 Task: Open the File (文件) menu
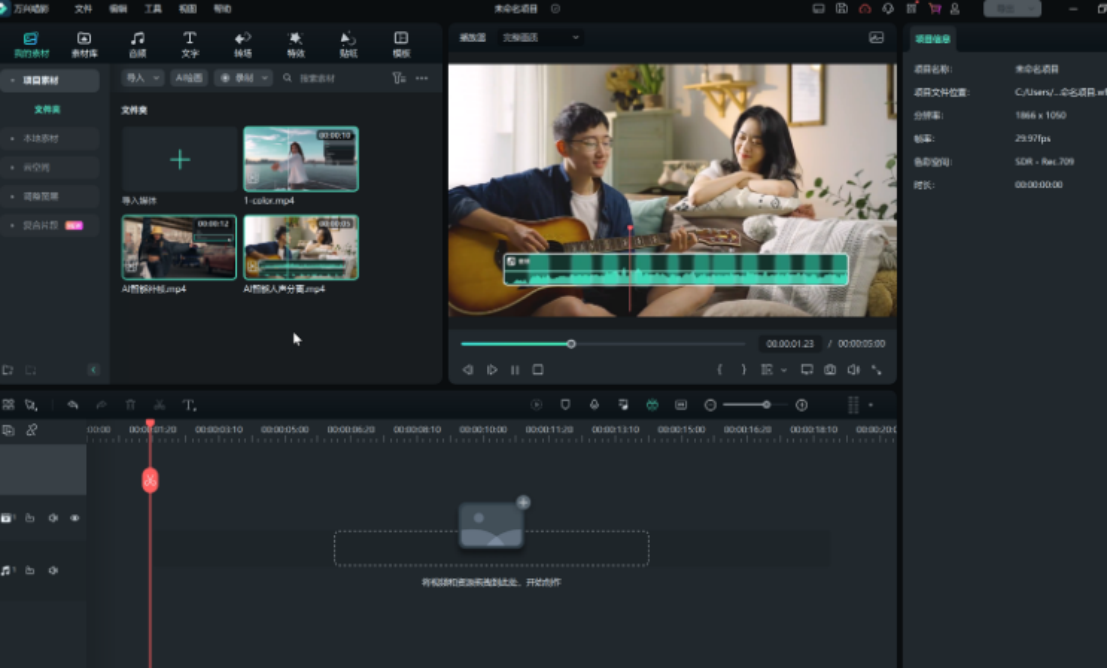click(x=84, y=9)
